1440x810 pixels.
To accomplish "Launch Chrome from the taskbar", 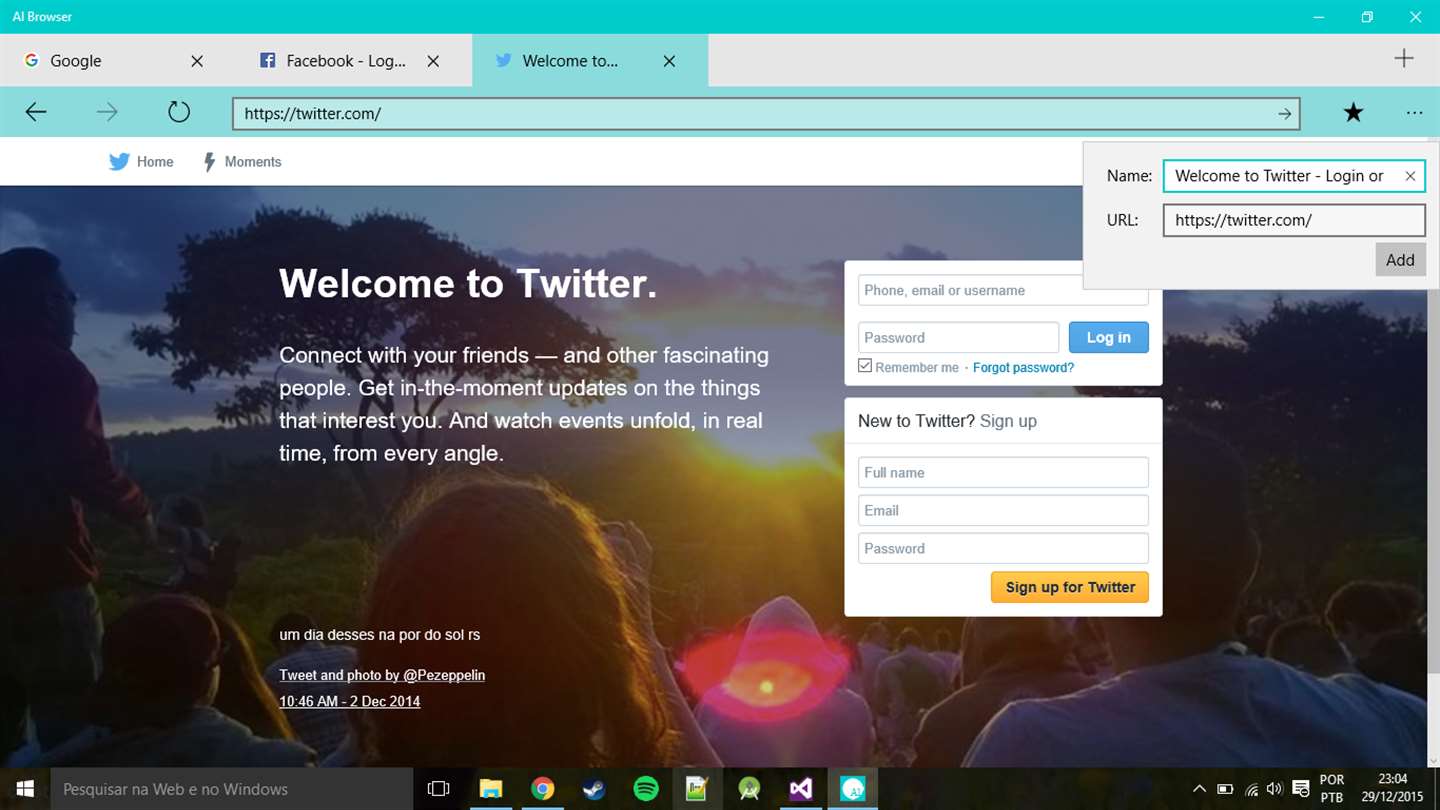I will click(x=542, y=789).
